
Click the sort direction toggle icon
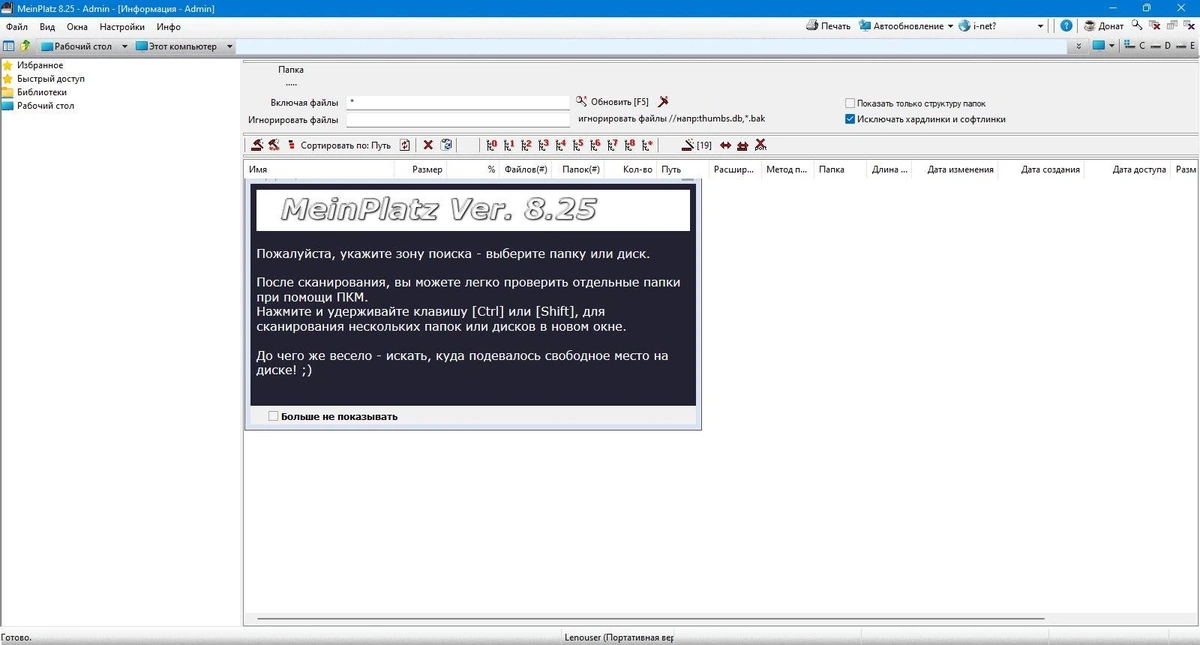(405, 145)
